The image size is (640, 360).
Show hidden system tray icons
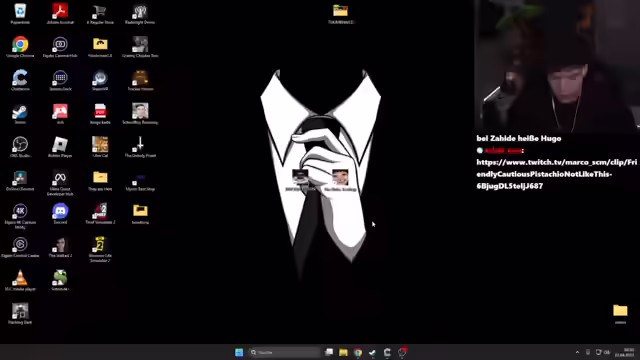tap(577, 352)
